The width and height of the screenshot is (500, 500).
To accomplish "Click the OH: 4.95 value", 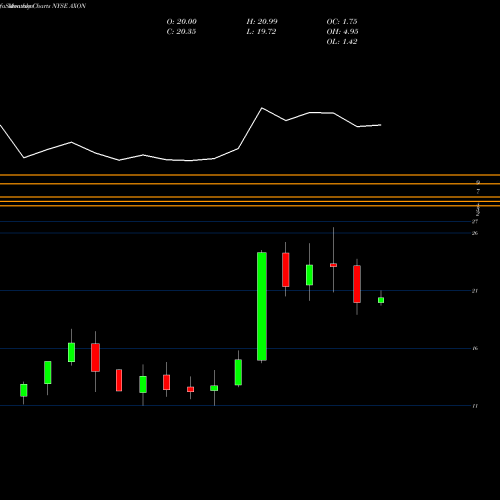I will (342, 32).
